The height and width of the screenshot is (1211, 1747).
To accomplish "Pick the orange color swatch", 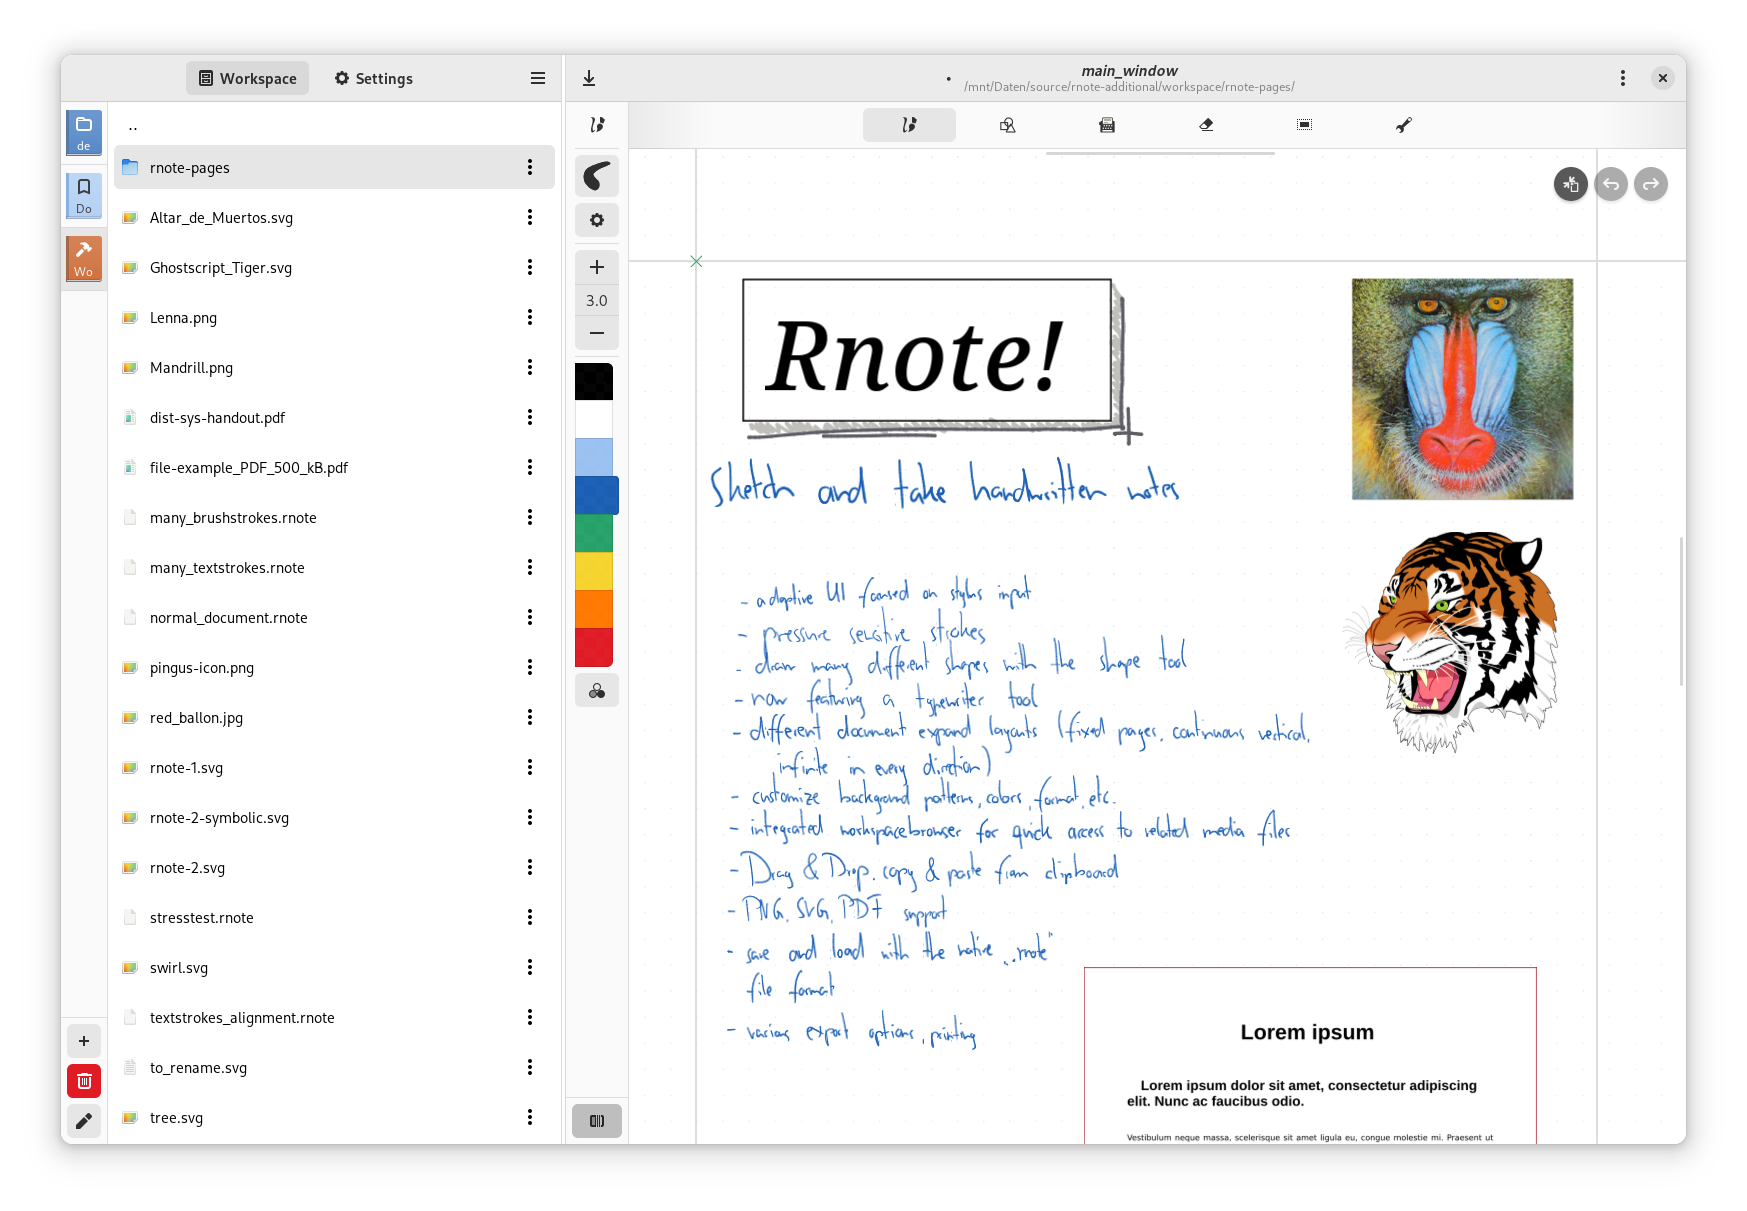I will (594, 610).
